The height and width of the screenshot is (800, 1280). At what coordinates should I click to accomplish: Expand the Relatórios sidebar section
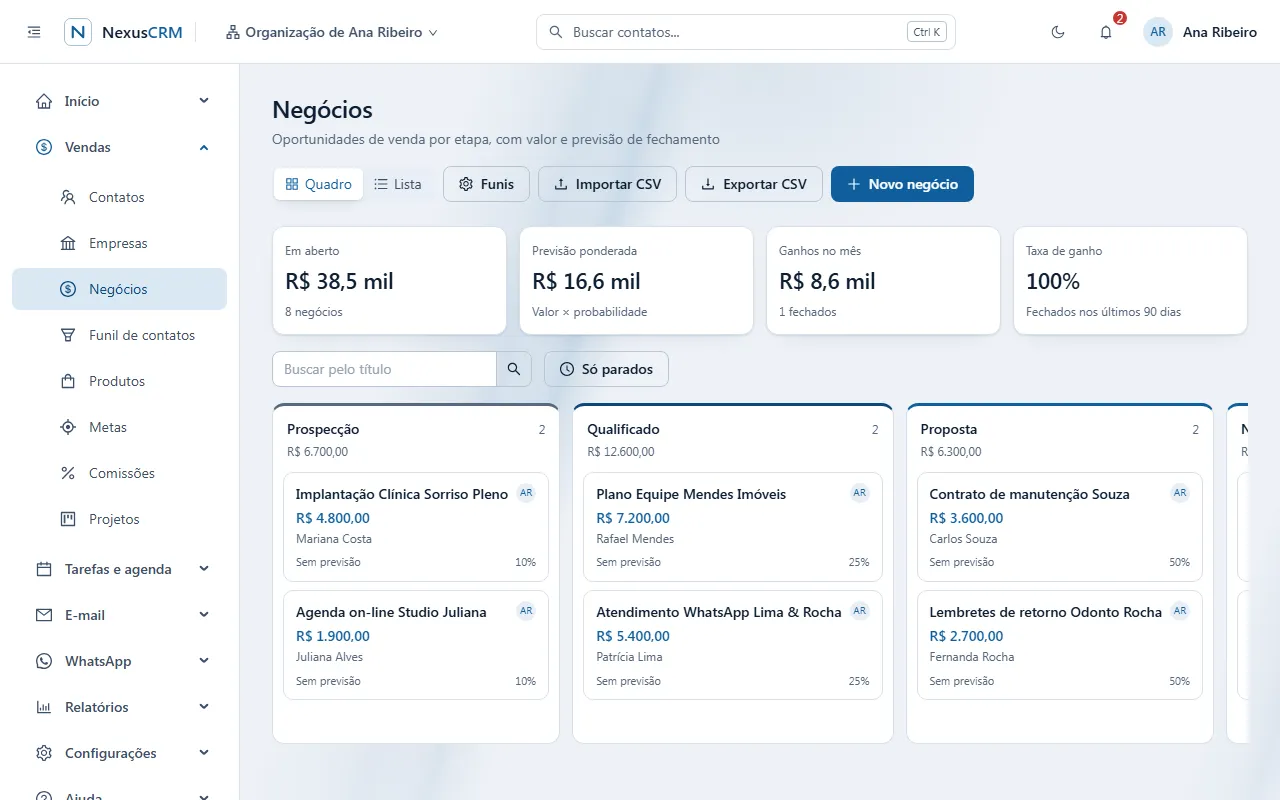pyautogui.click(x=119, y=707)
